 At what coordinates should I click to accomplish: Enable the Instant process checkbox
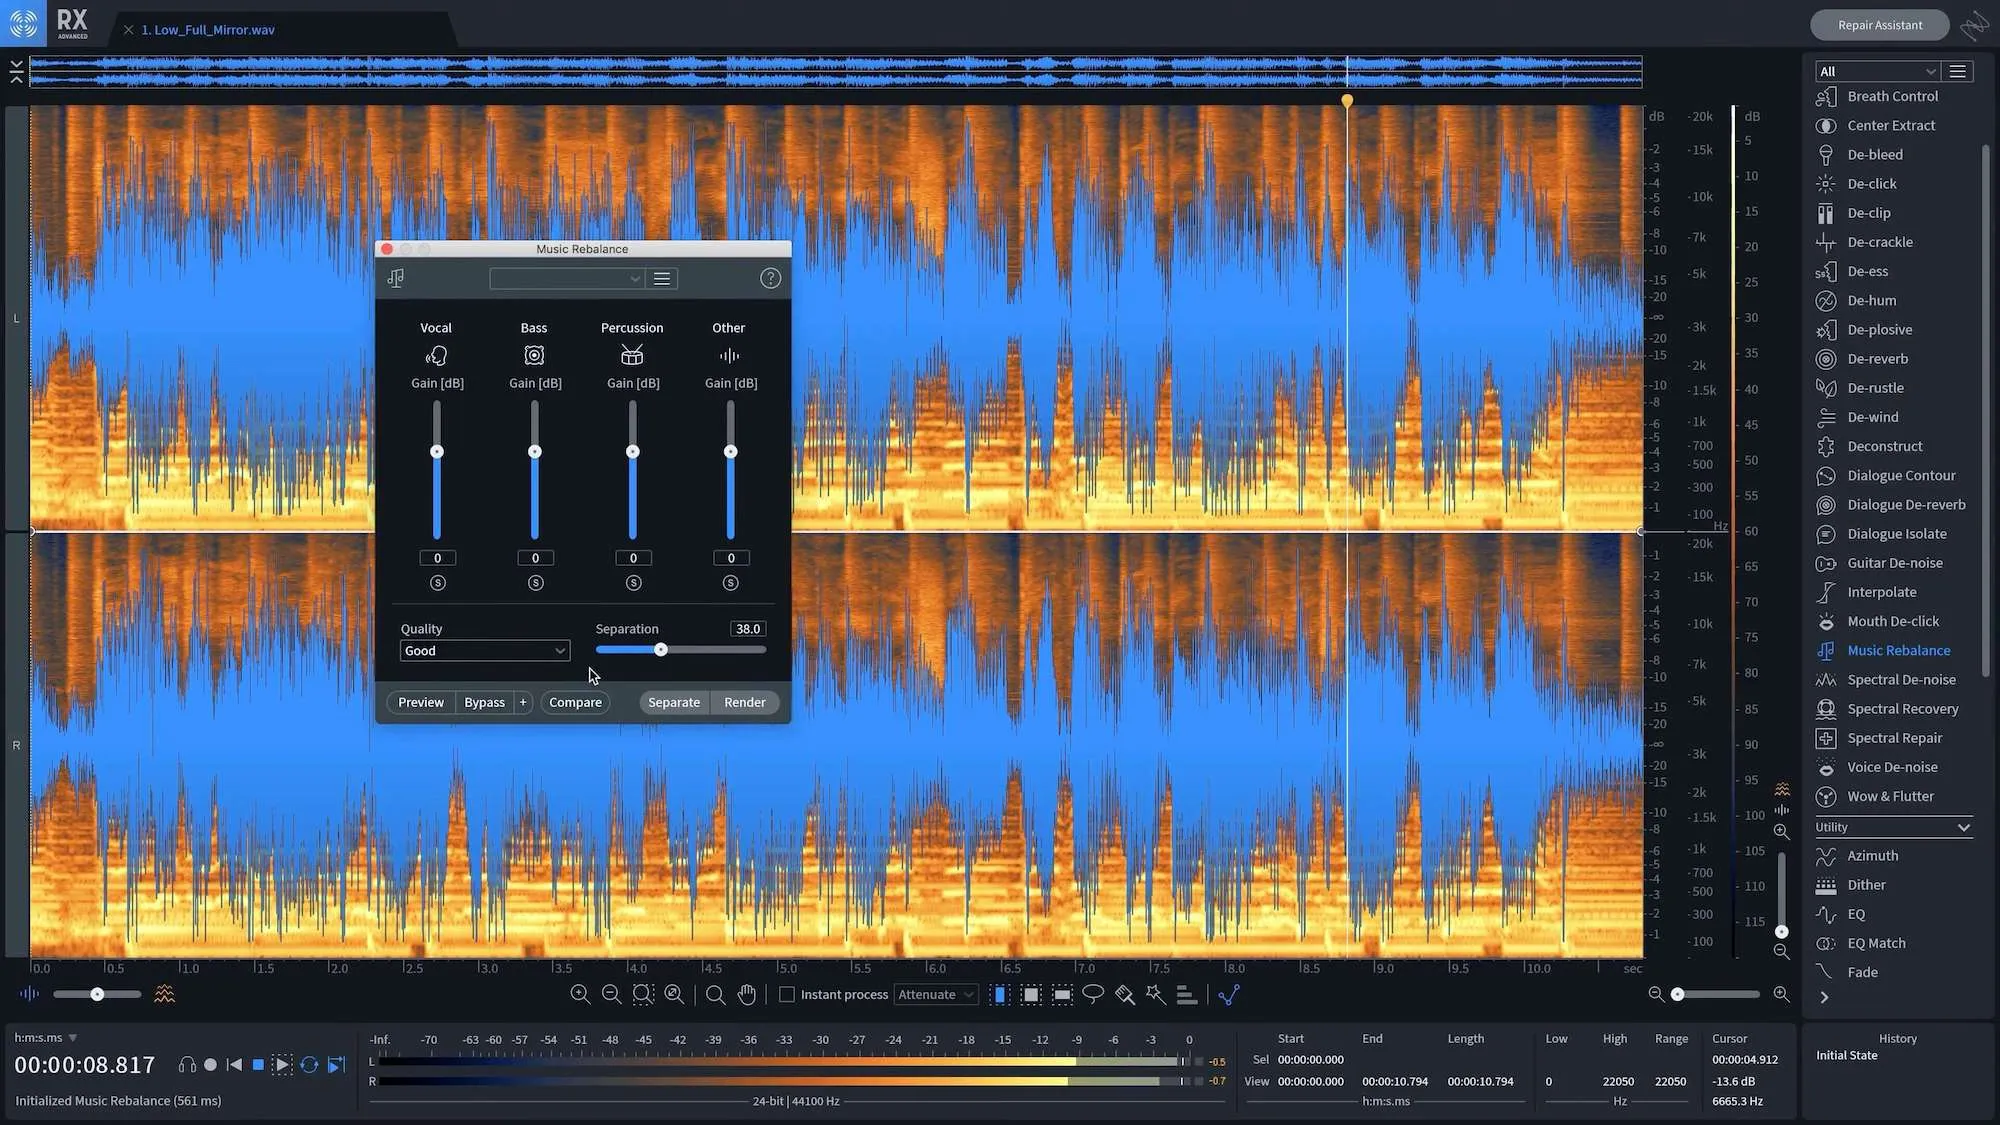click(787, 994)
